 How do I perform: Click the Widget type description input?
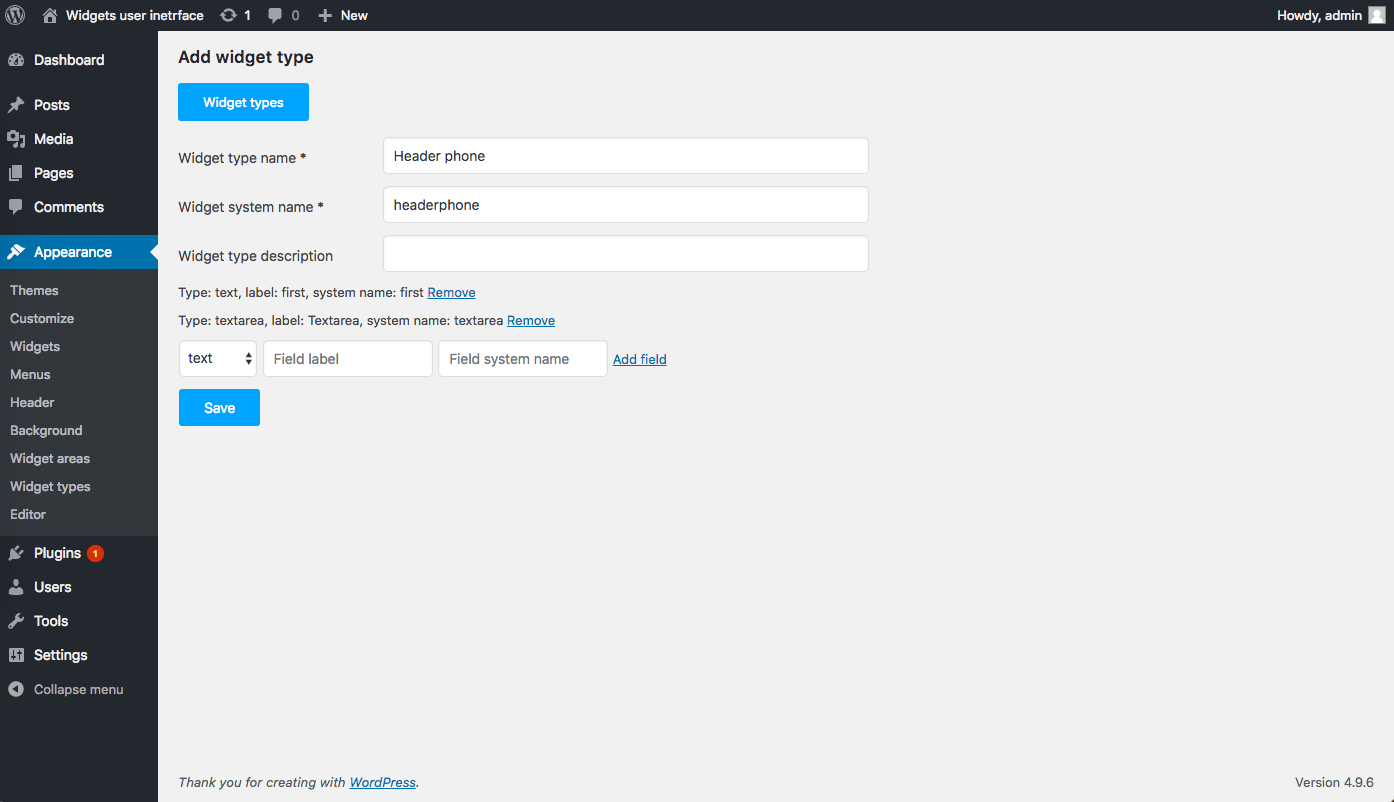pos(626,254)
